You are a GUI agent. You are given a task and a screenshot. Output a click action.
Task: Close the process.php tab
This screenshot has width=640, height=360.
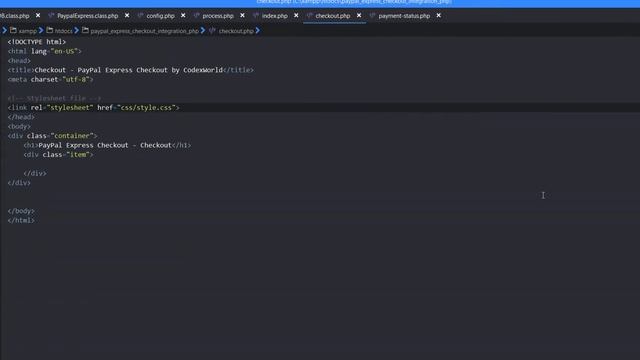pyautogui.click(x=242, y=16)
